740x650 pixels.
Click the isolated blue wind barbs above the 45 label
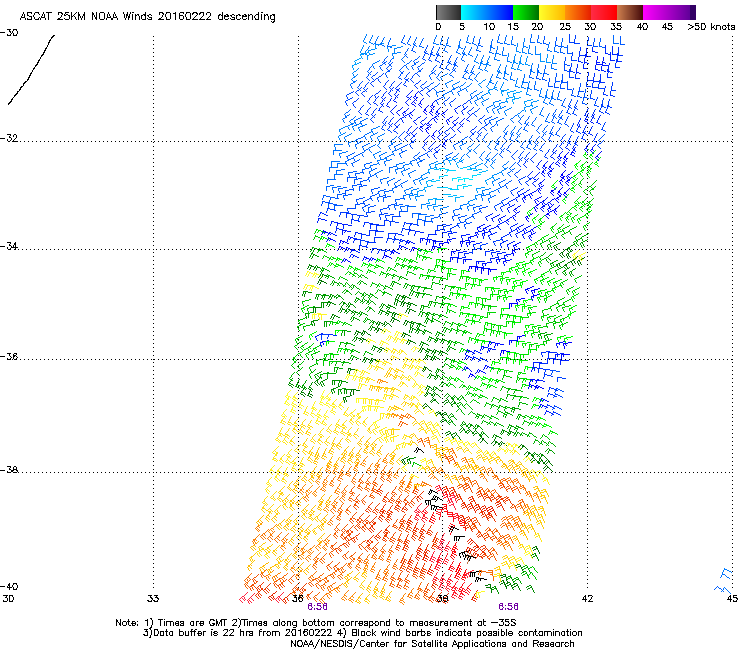tap(724, 582)
